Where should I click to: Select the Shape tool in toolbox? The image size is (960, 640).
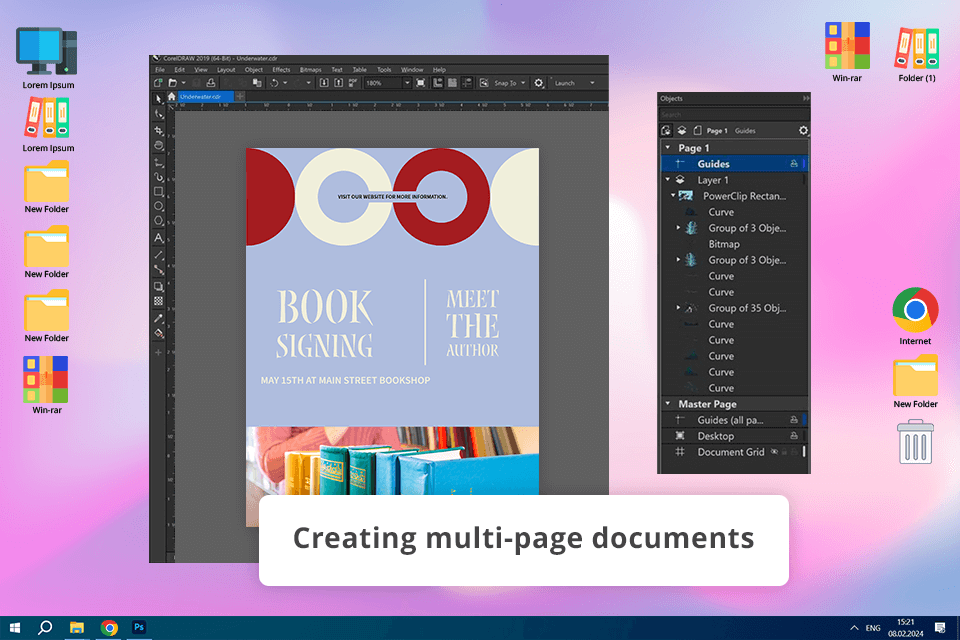[x=159, y=115]
